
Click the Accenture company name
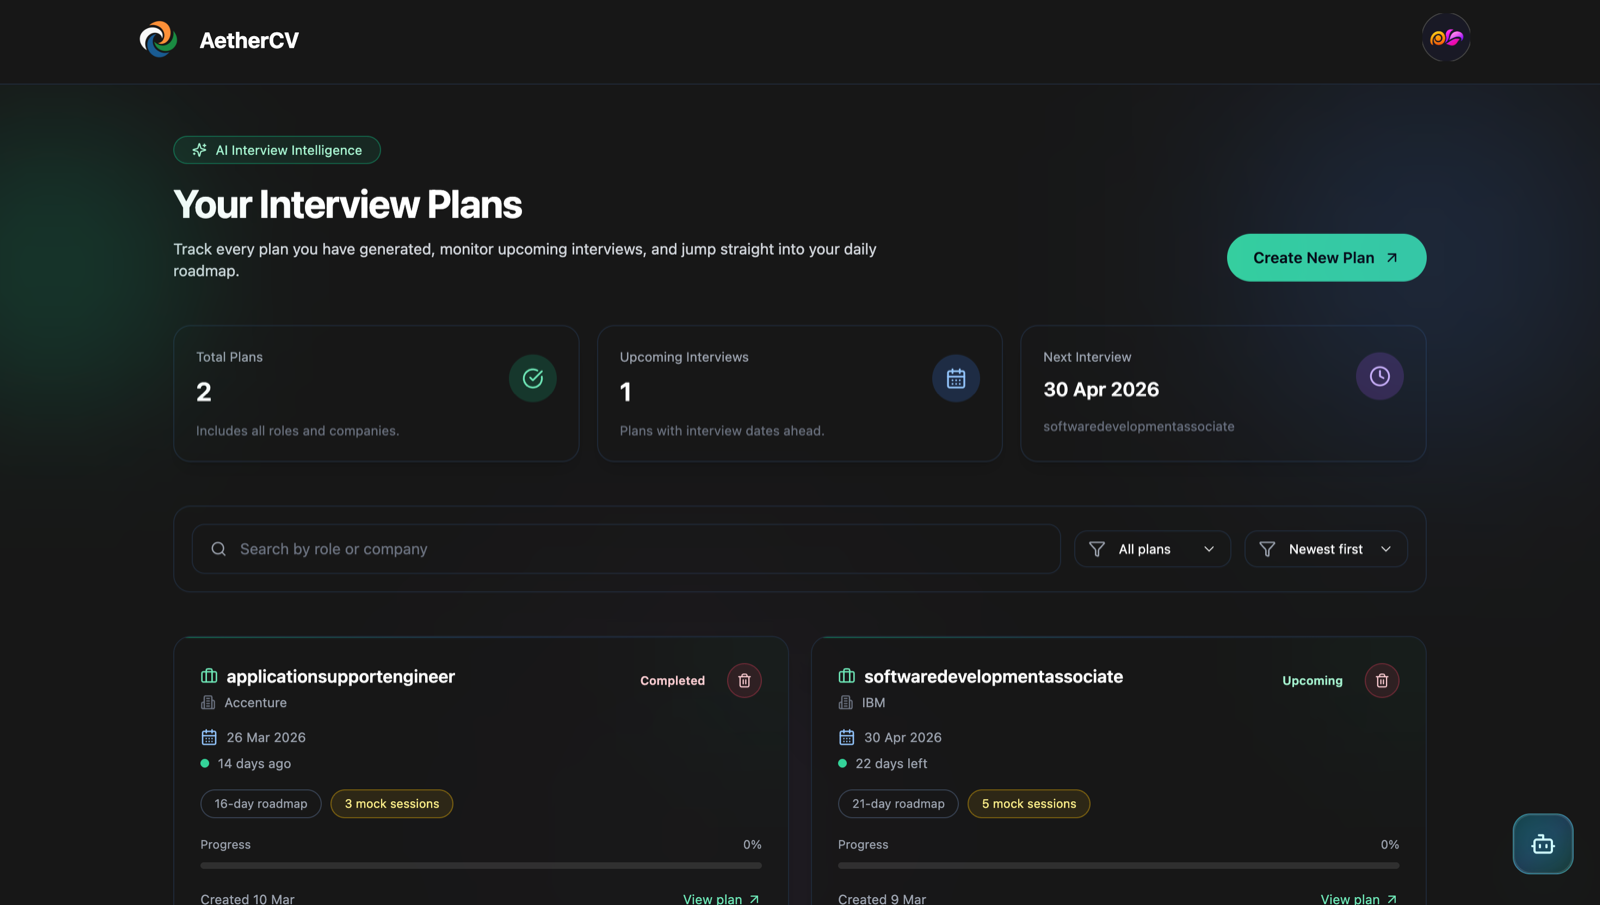click(255, 703)
